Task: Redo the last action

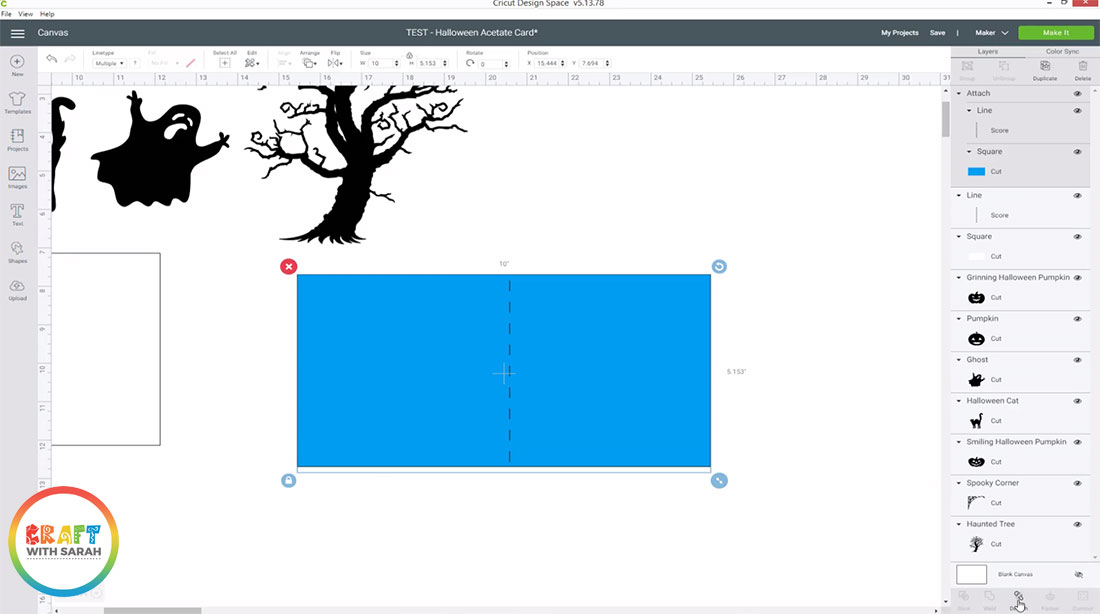Action: click(70, 59)
